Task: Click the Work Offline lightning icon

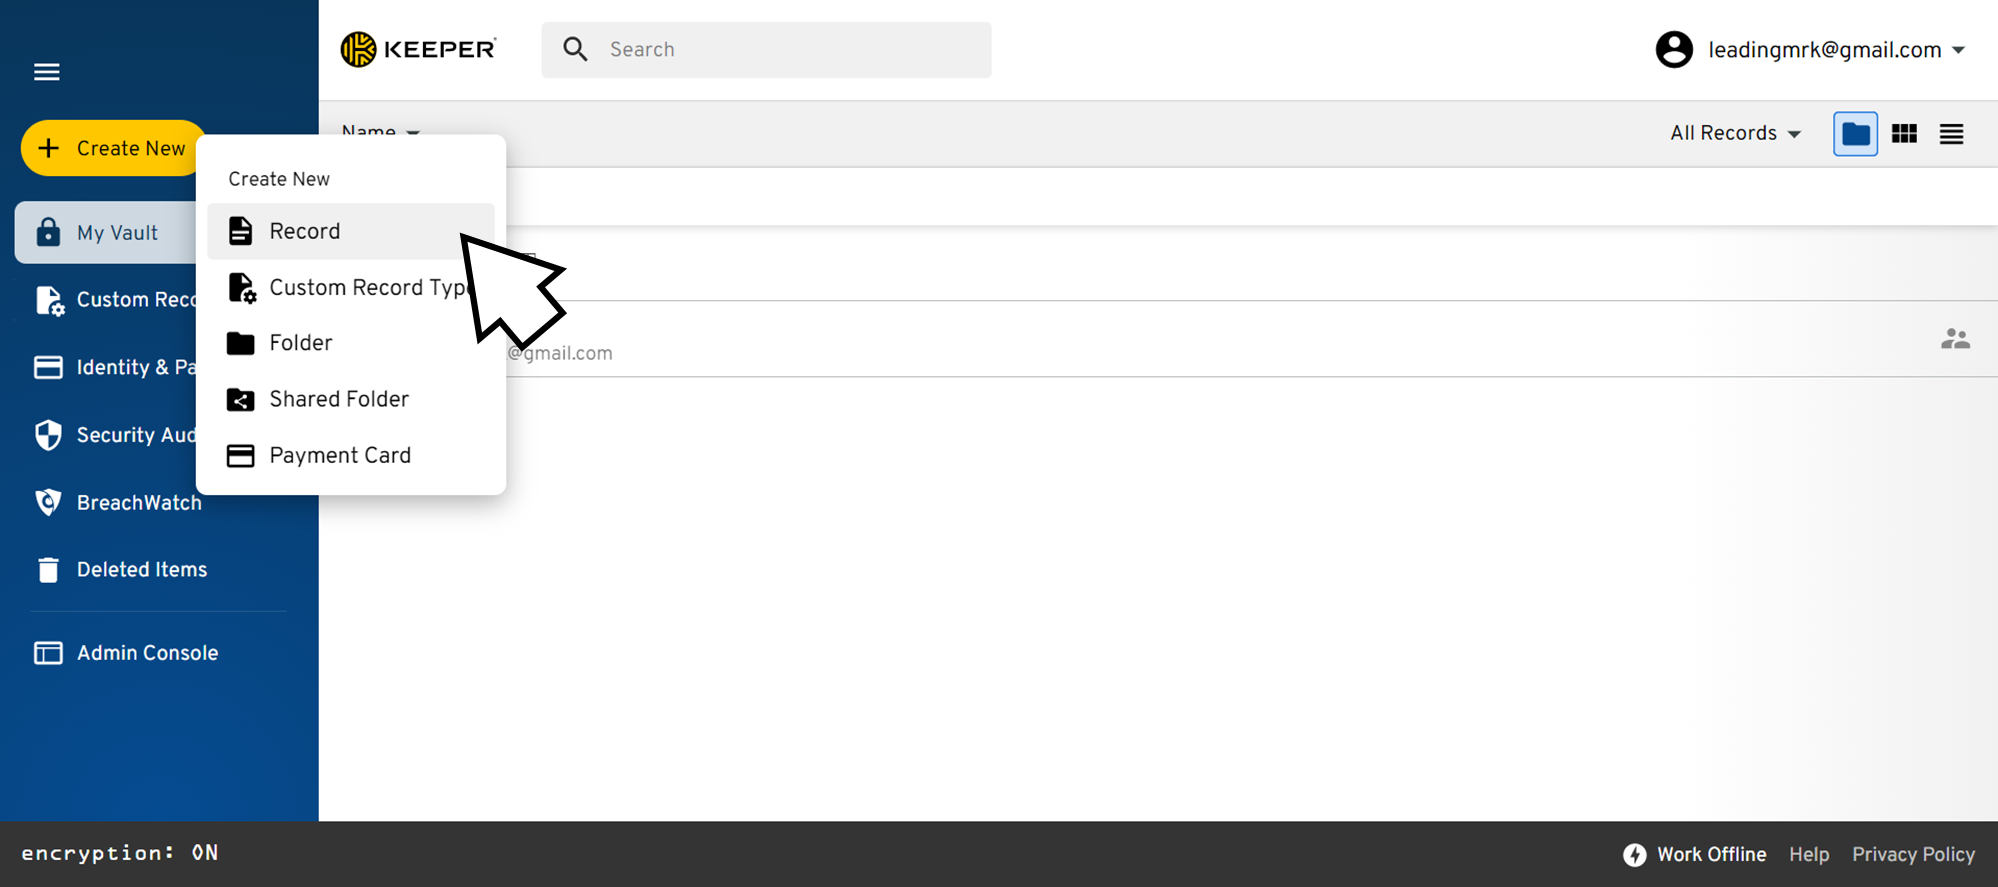Action: (1635, 854)
